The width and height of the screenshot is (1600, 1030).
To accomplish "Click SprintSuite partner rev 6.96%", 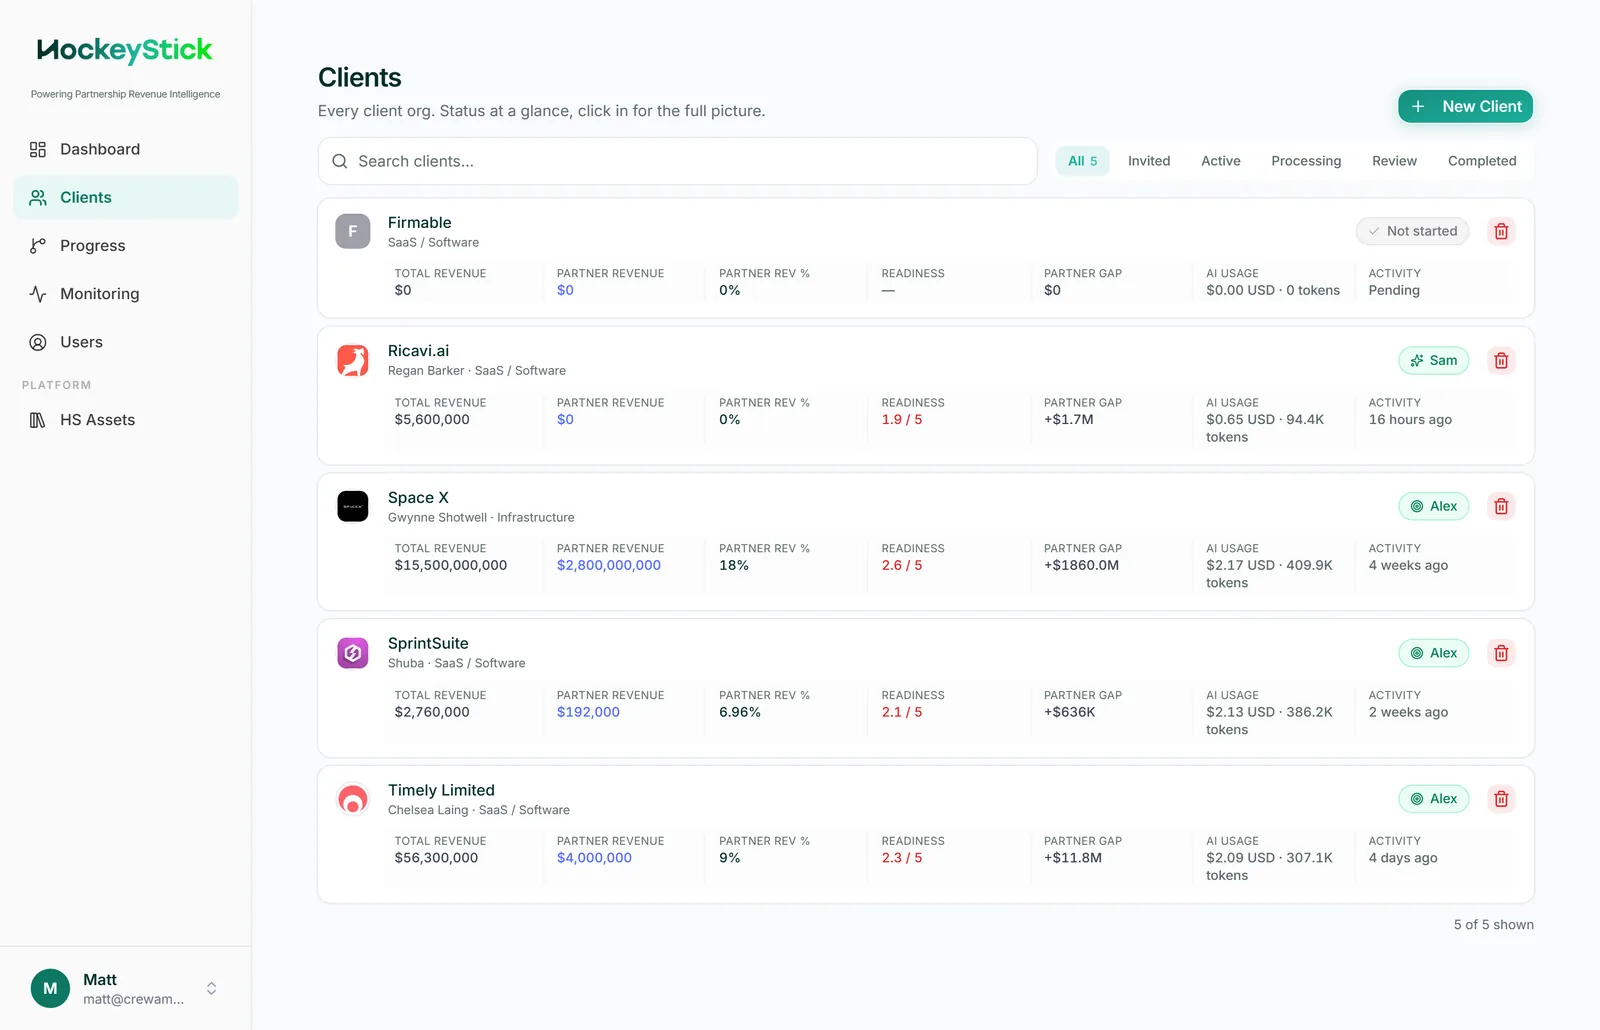I will pos(740,712).
